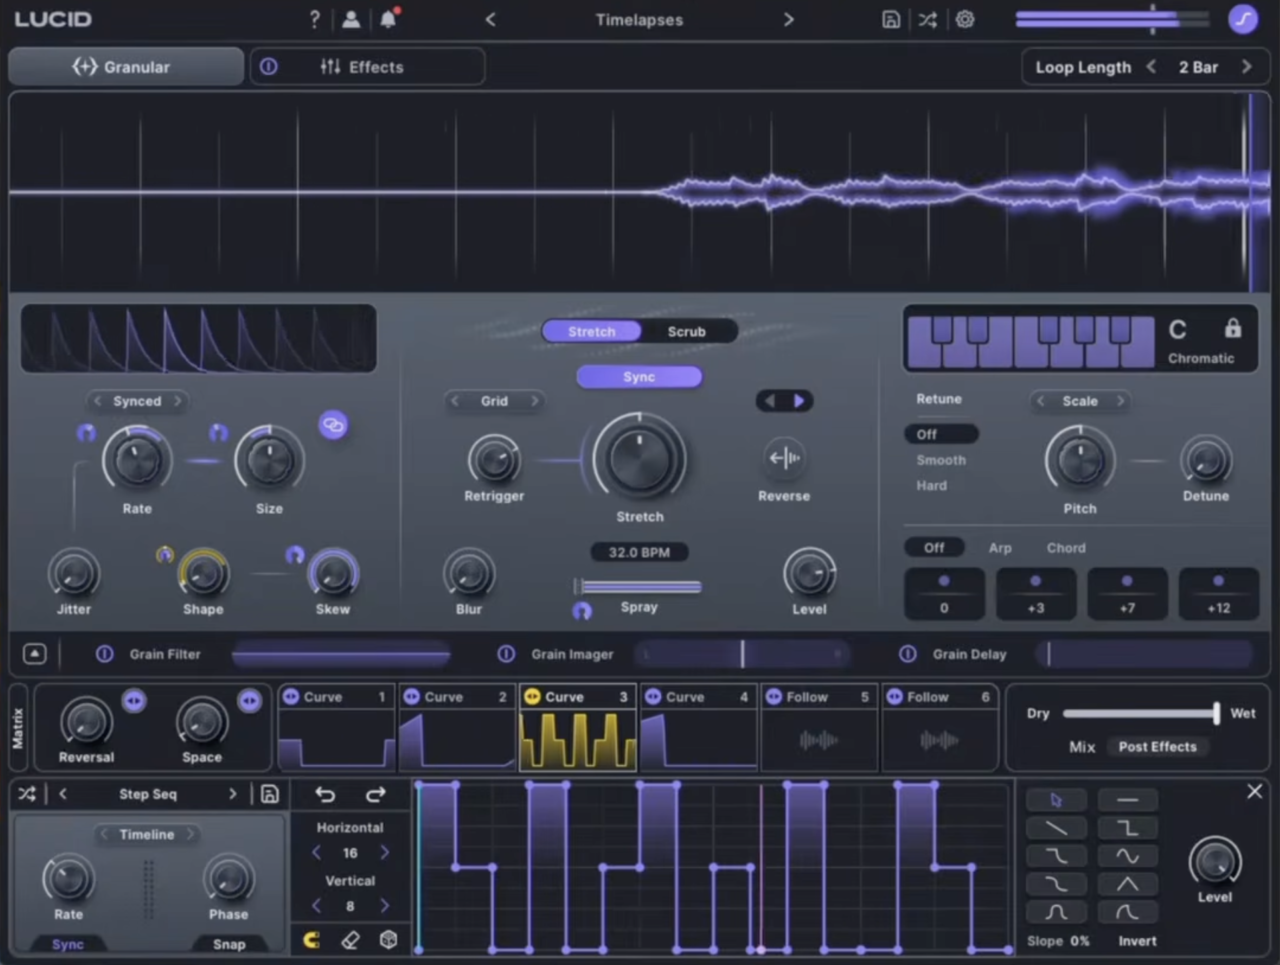The image size is (1280, 965).
Task: Click the lock icon next to scale key
Action: [x=1233, y=328]
